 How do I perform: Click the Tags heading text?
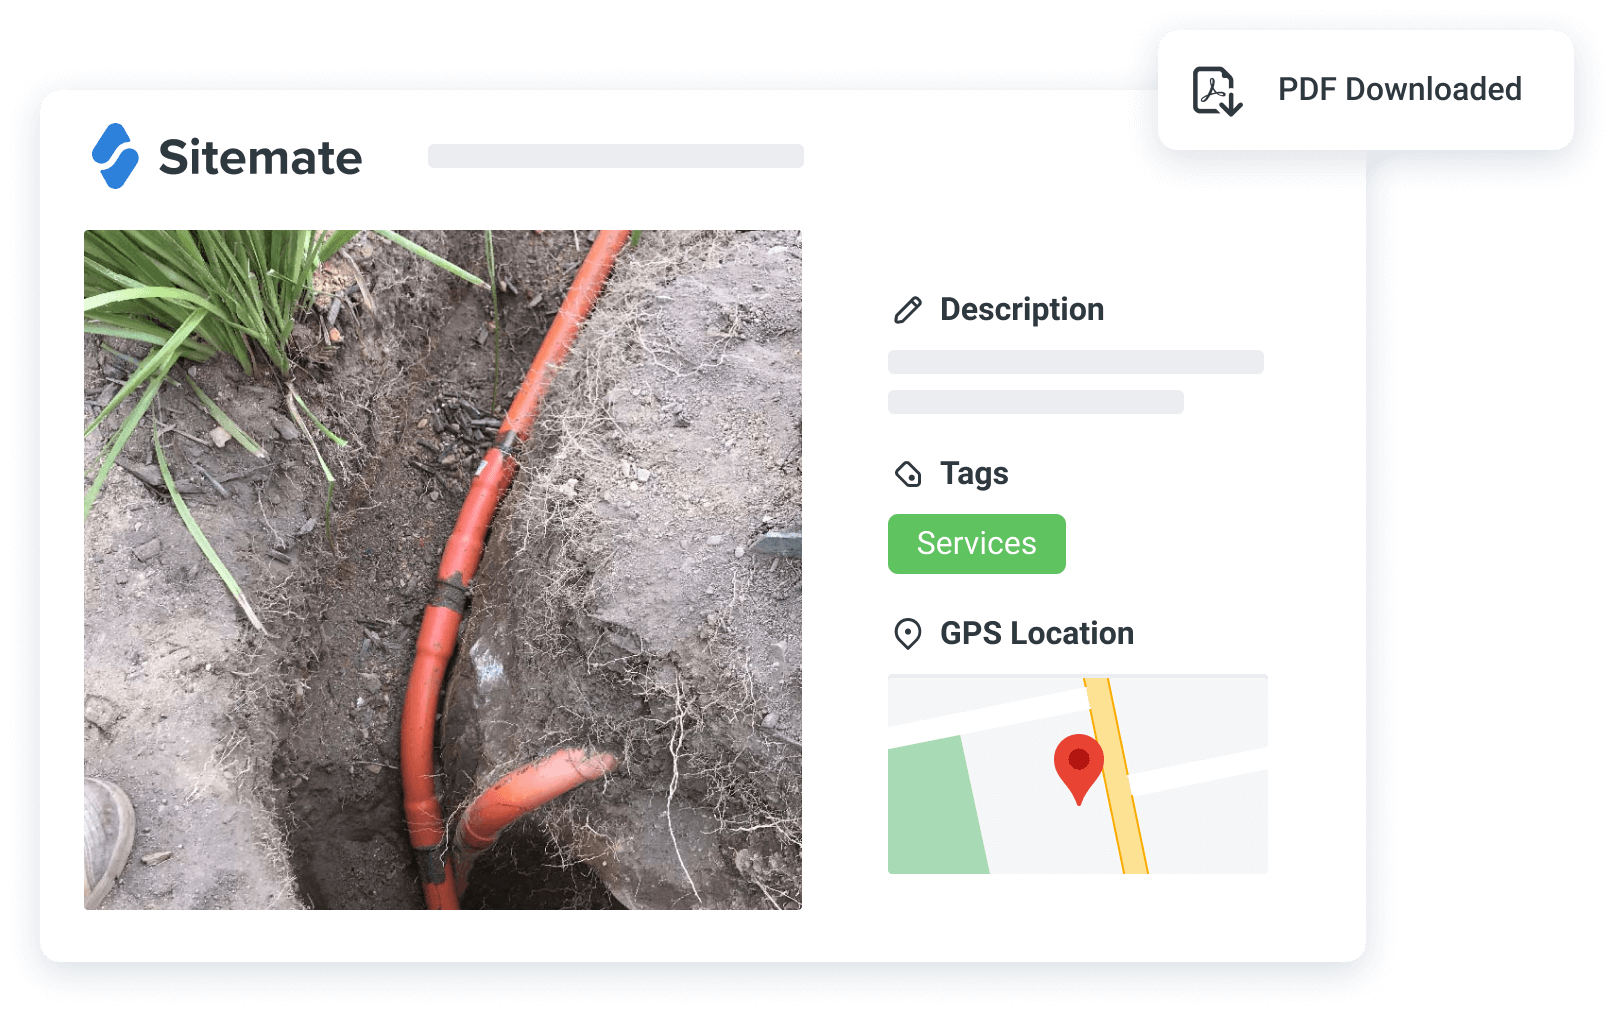click(x=974, y=474)
